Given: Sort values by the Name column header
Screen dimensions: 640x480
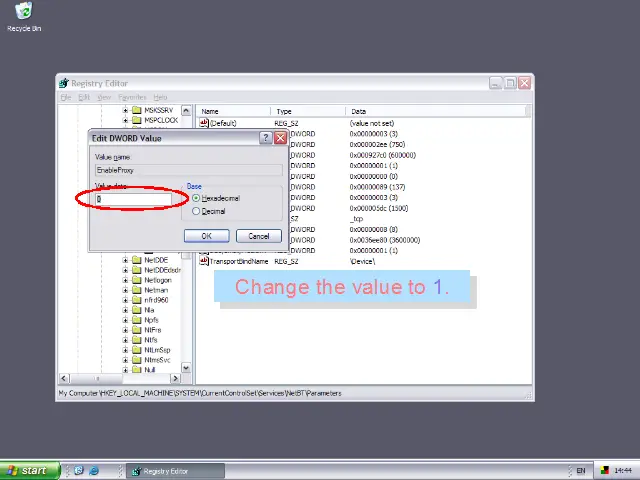Looking at the screenshot, I should tap(234, 111).
